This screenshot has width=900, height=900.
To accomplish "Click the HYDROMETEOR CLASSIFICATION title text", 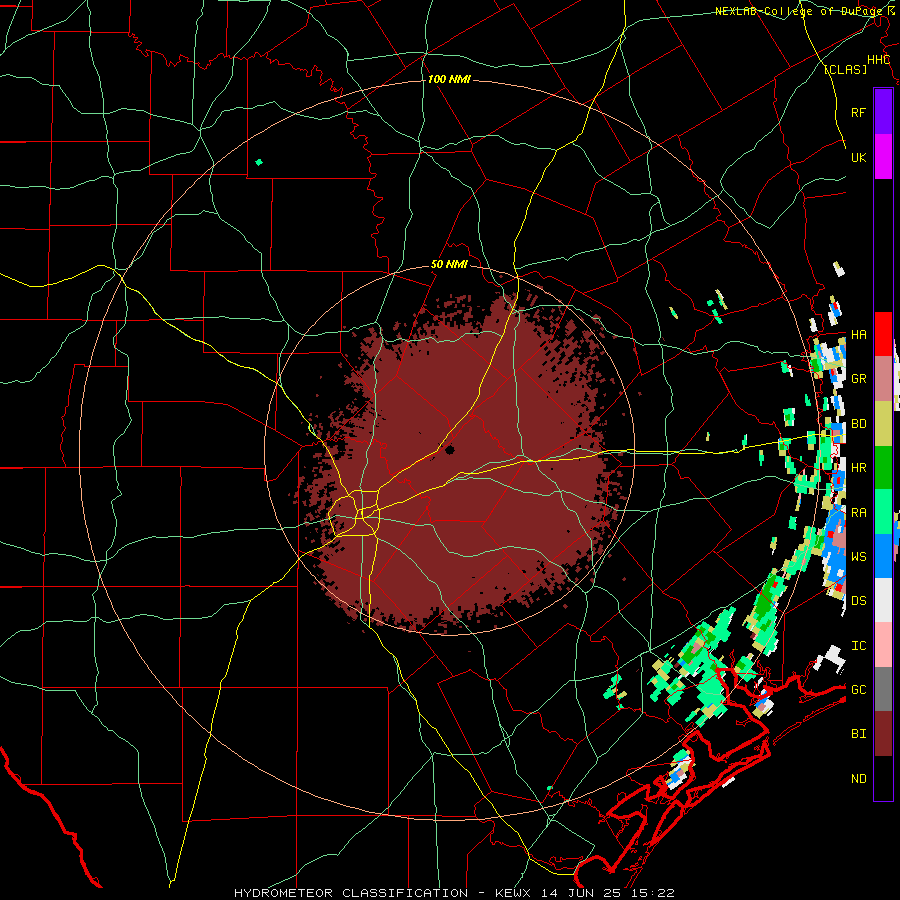I will pos(351,893).
